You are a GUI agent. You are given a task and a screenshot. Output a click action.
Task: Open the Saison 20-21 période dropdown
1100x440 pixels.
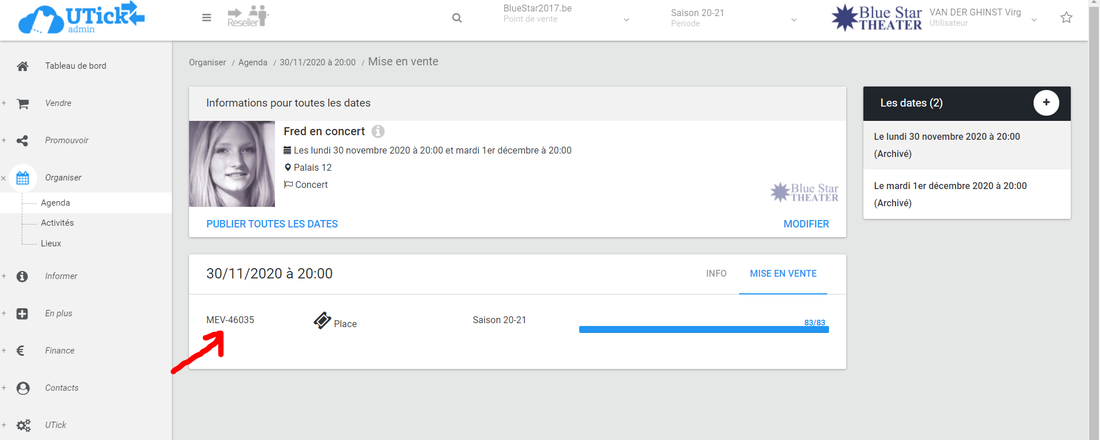(x=734, y=18)
